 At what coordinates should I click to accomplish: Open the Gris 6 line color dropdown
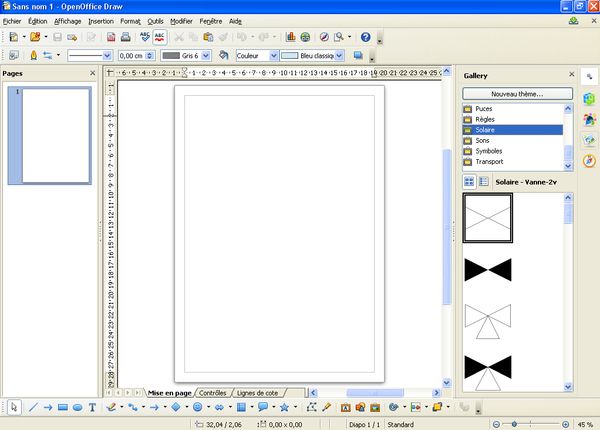[206, 55]
